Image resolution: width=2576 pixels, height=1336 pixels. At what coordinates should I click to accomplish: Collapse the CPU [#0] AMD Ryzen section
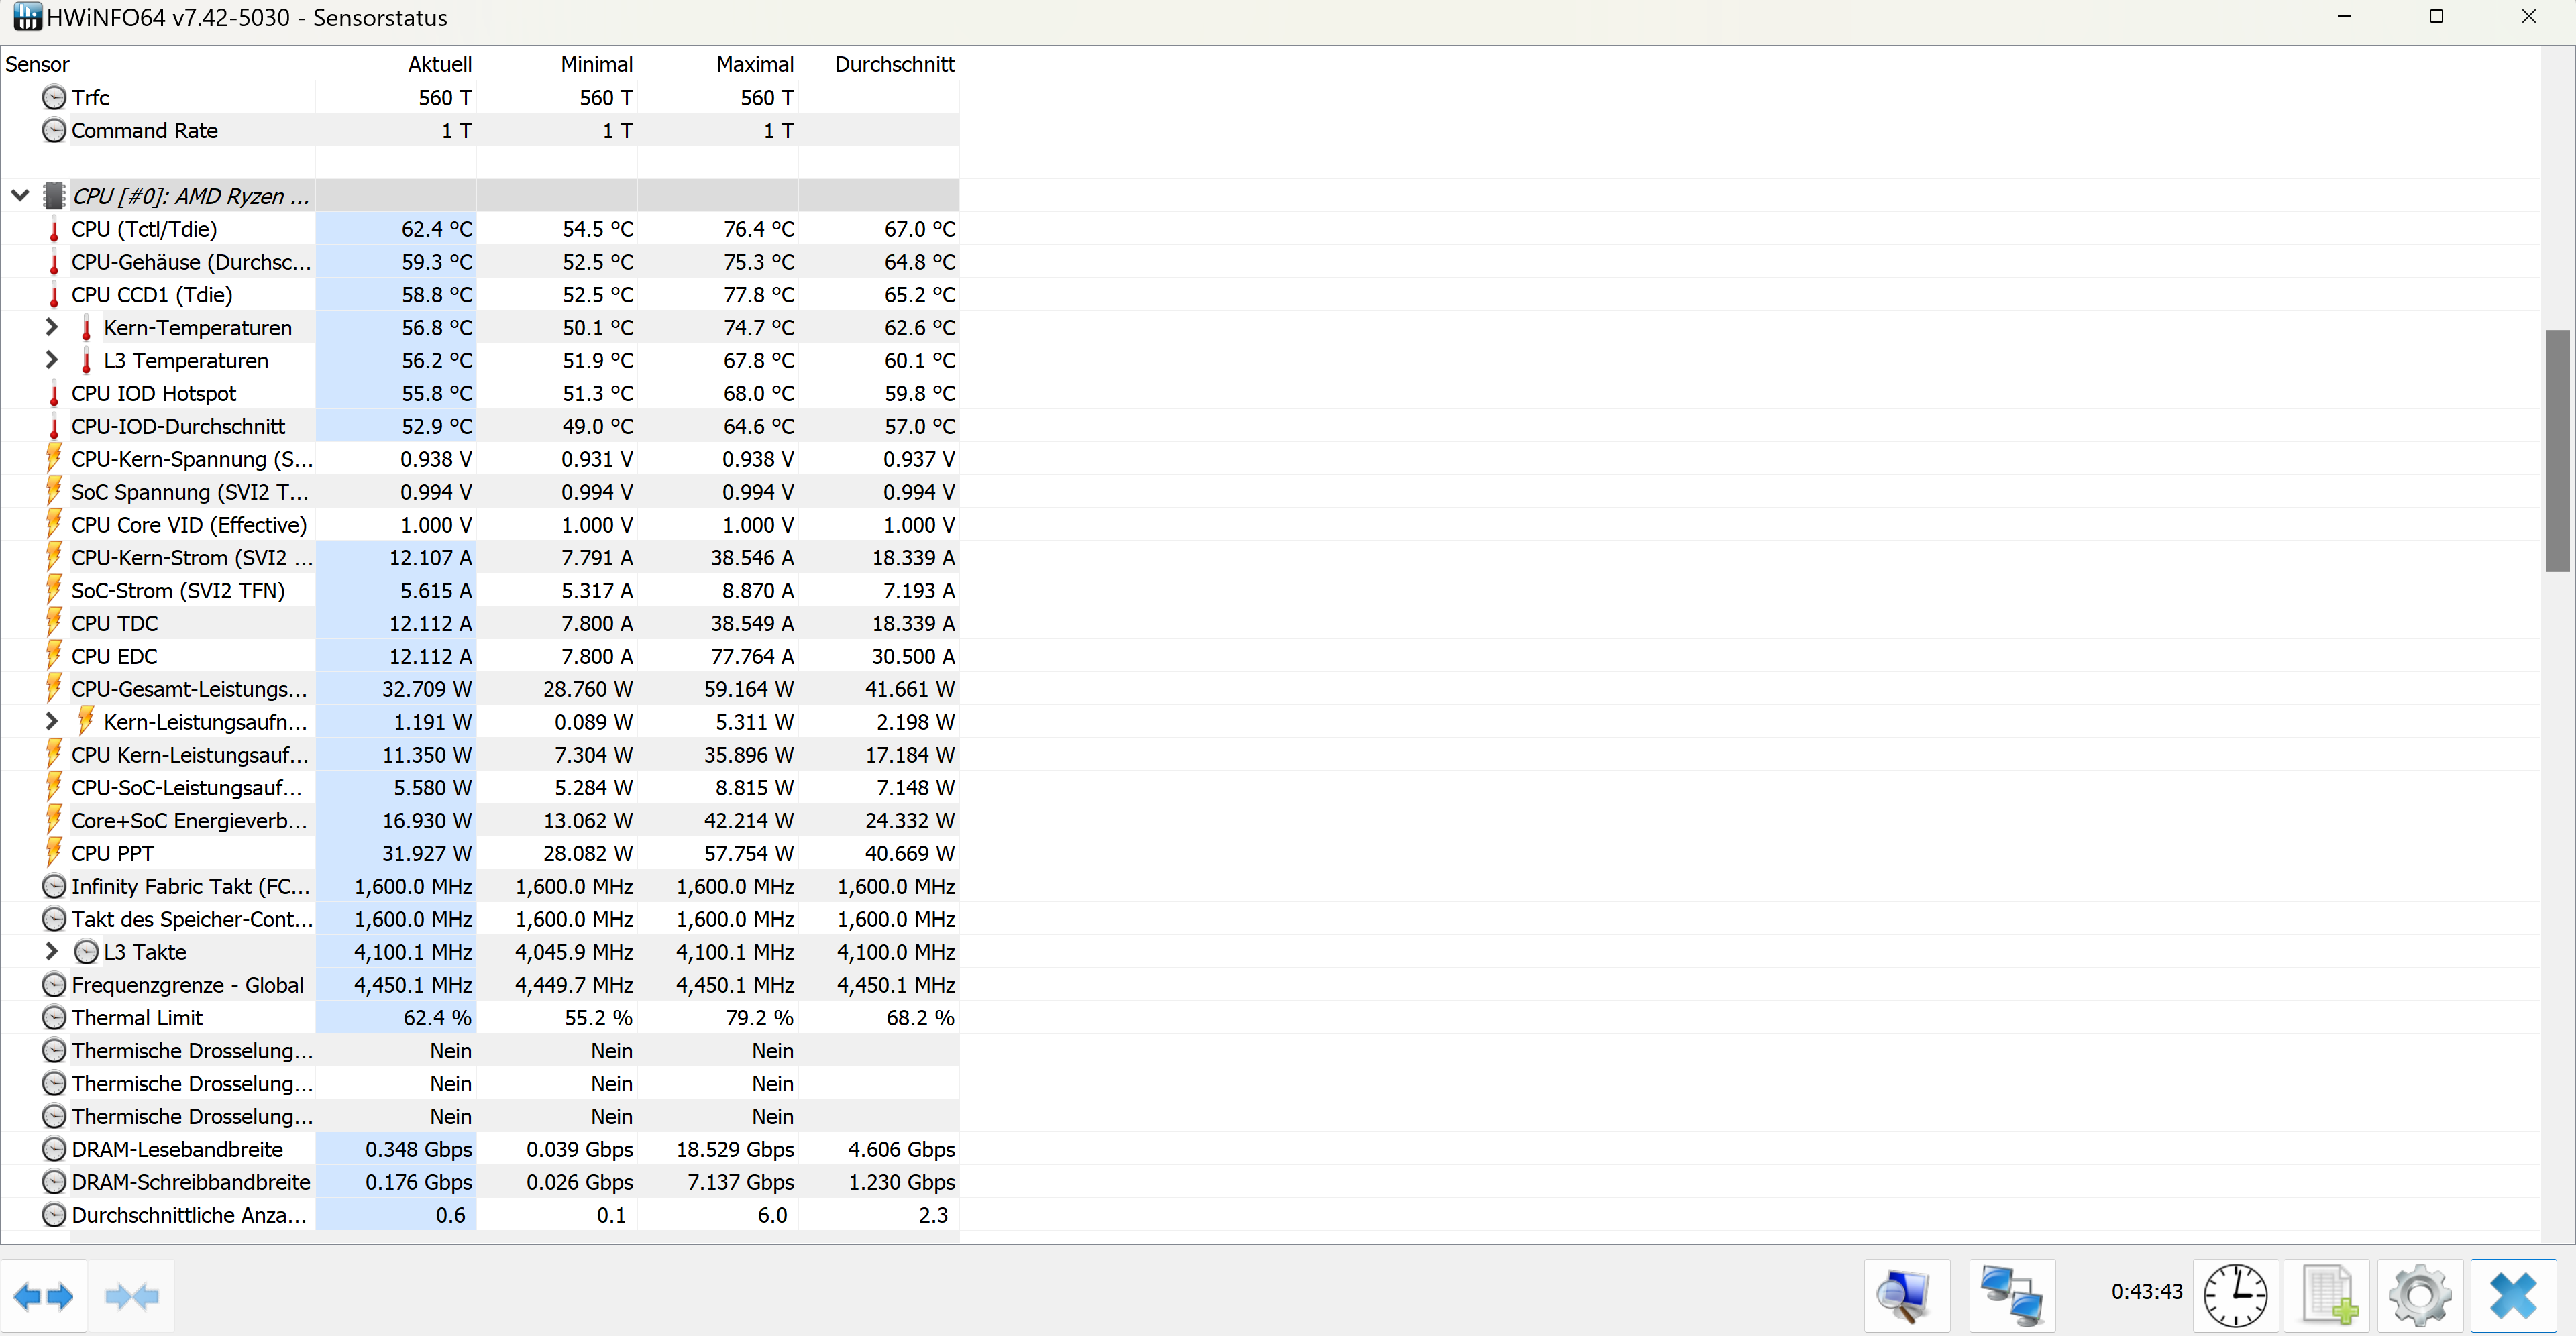(20, 195)
